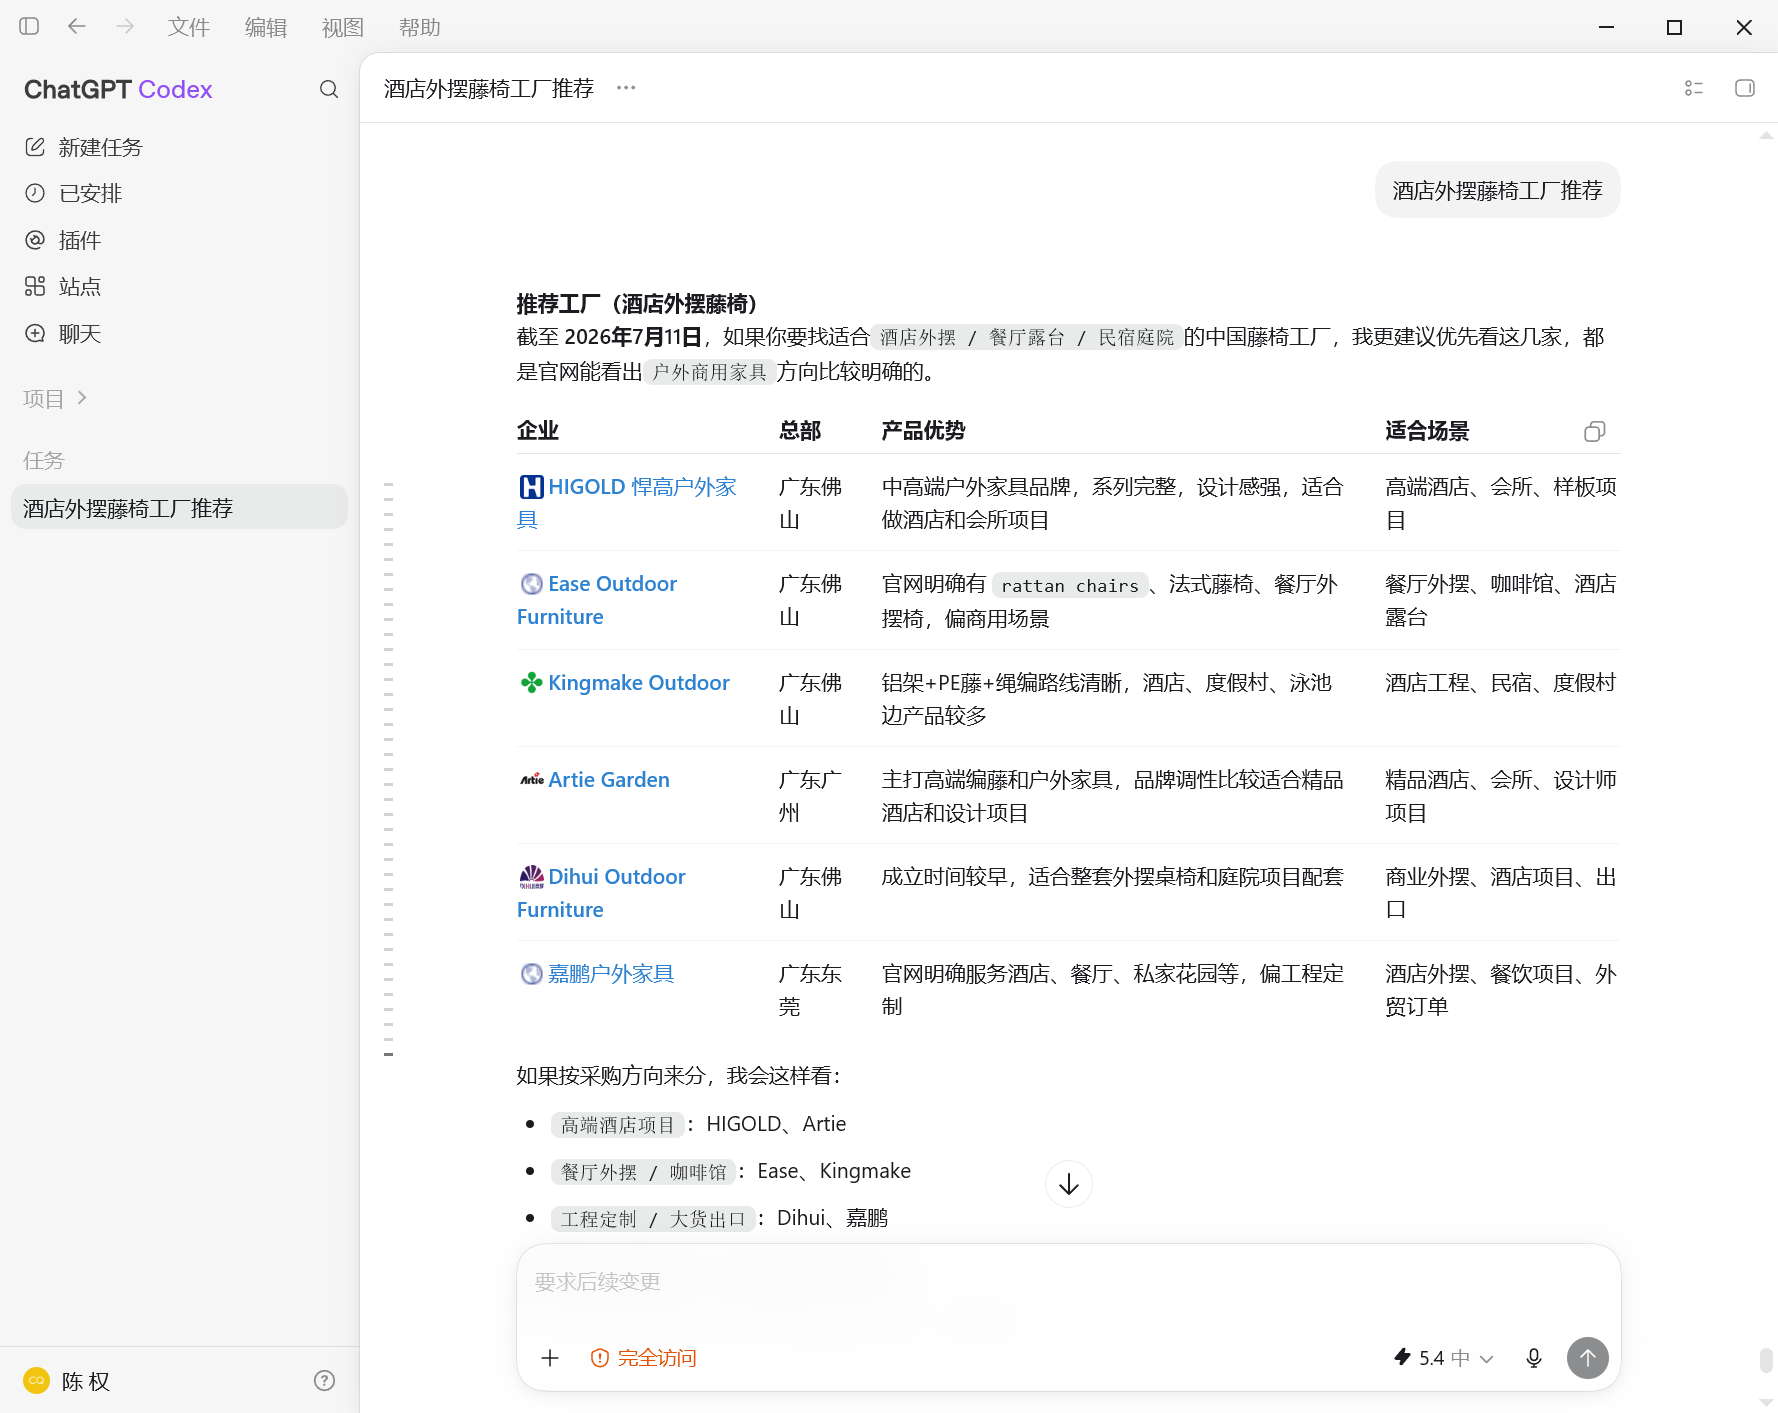Click the 总部 column header

point(800,431)
